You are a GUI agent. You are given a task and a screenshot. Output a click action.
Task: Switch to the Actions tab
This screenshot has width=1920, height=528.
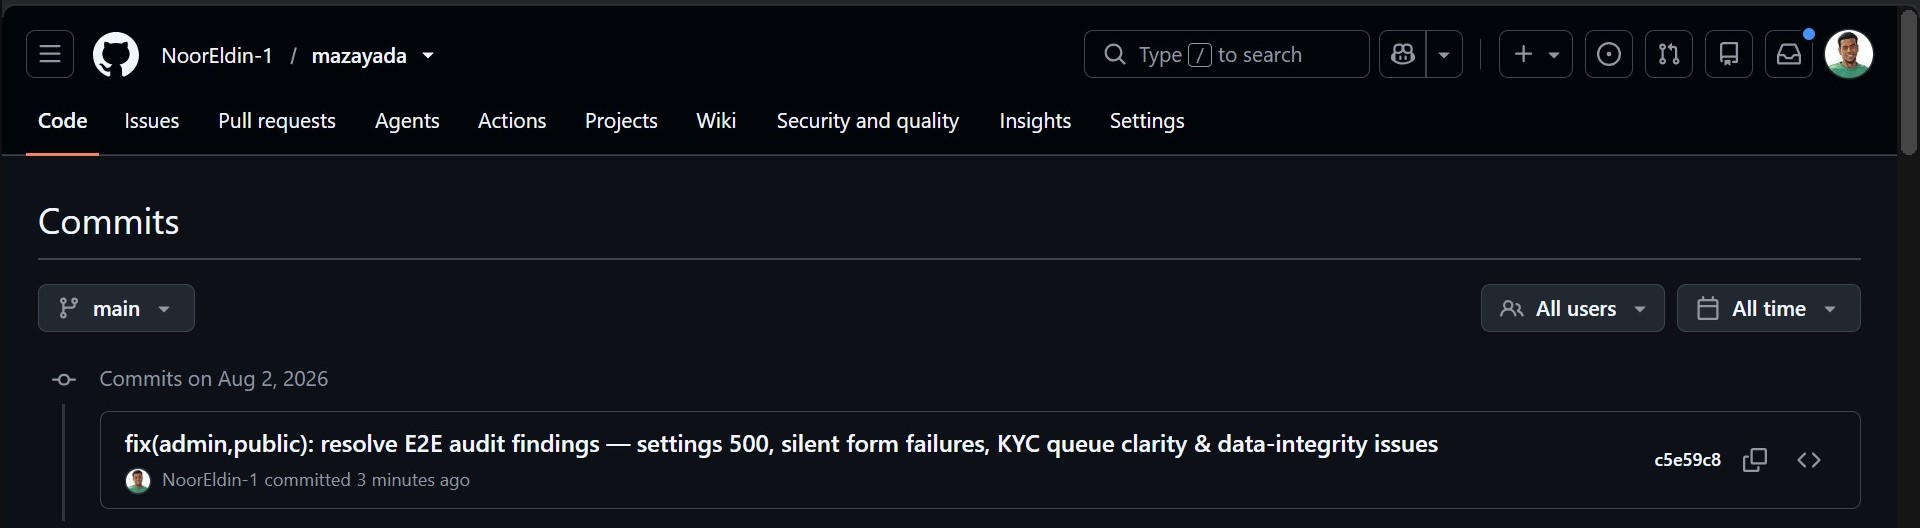512,121
